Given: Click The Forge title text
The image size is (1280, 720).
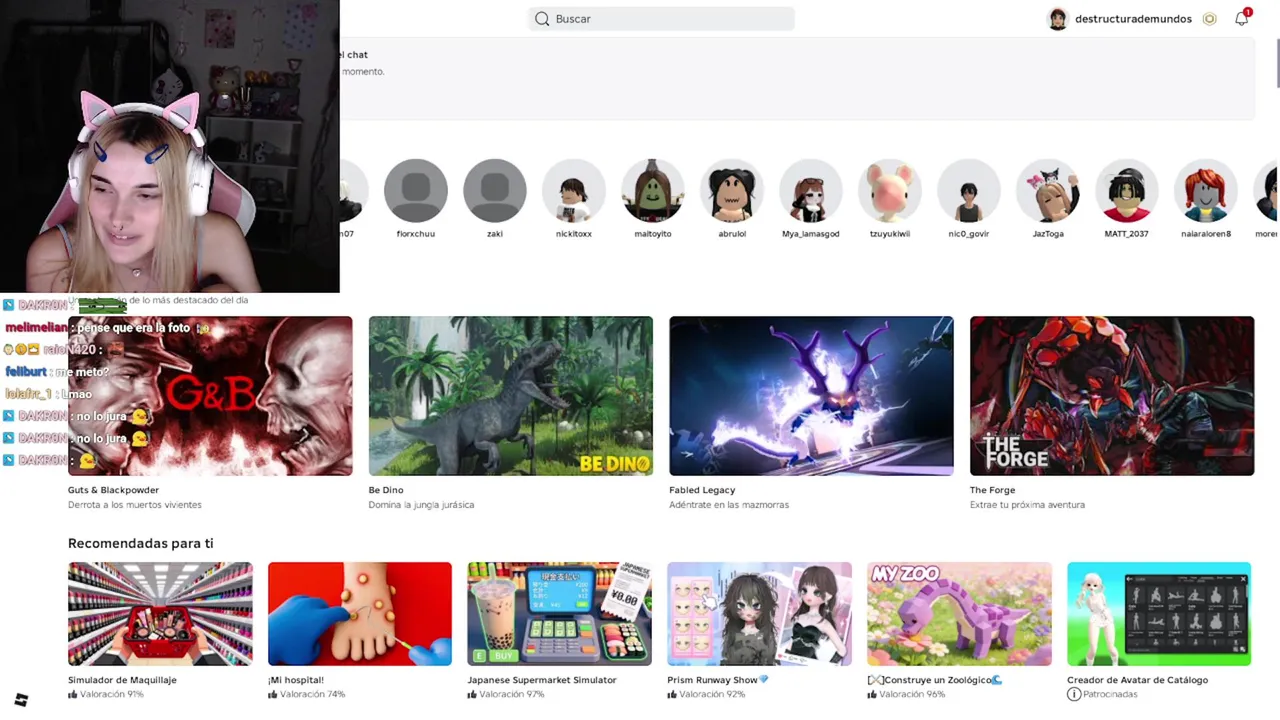Looking at the screenshot, I should click(992, 490).
